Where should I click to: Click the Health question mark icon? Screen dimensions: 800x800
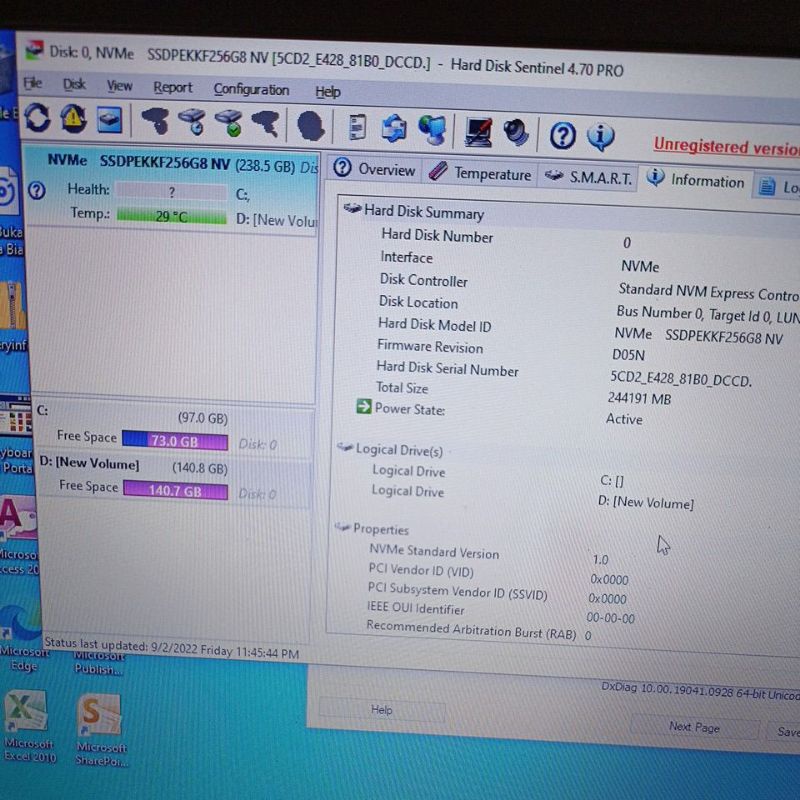[x=38, y=190]
